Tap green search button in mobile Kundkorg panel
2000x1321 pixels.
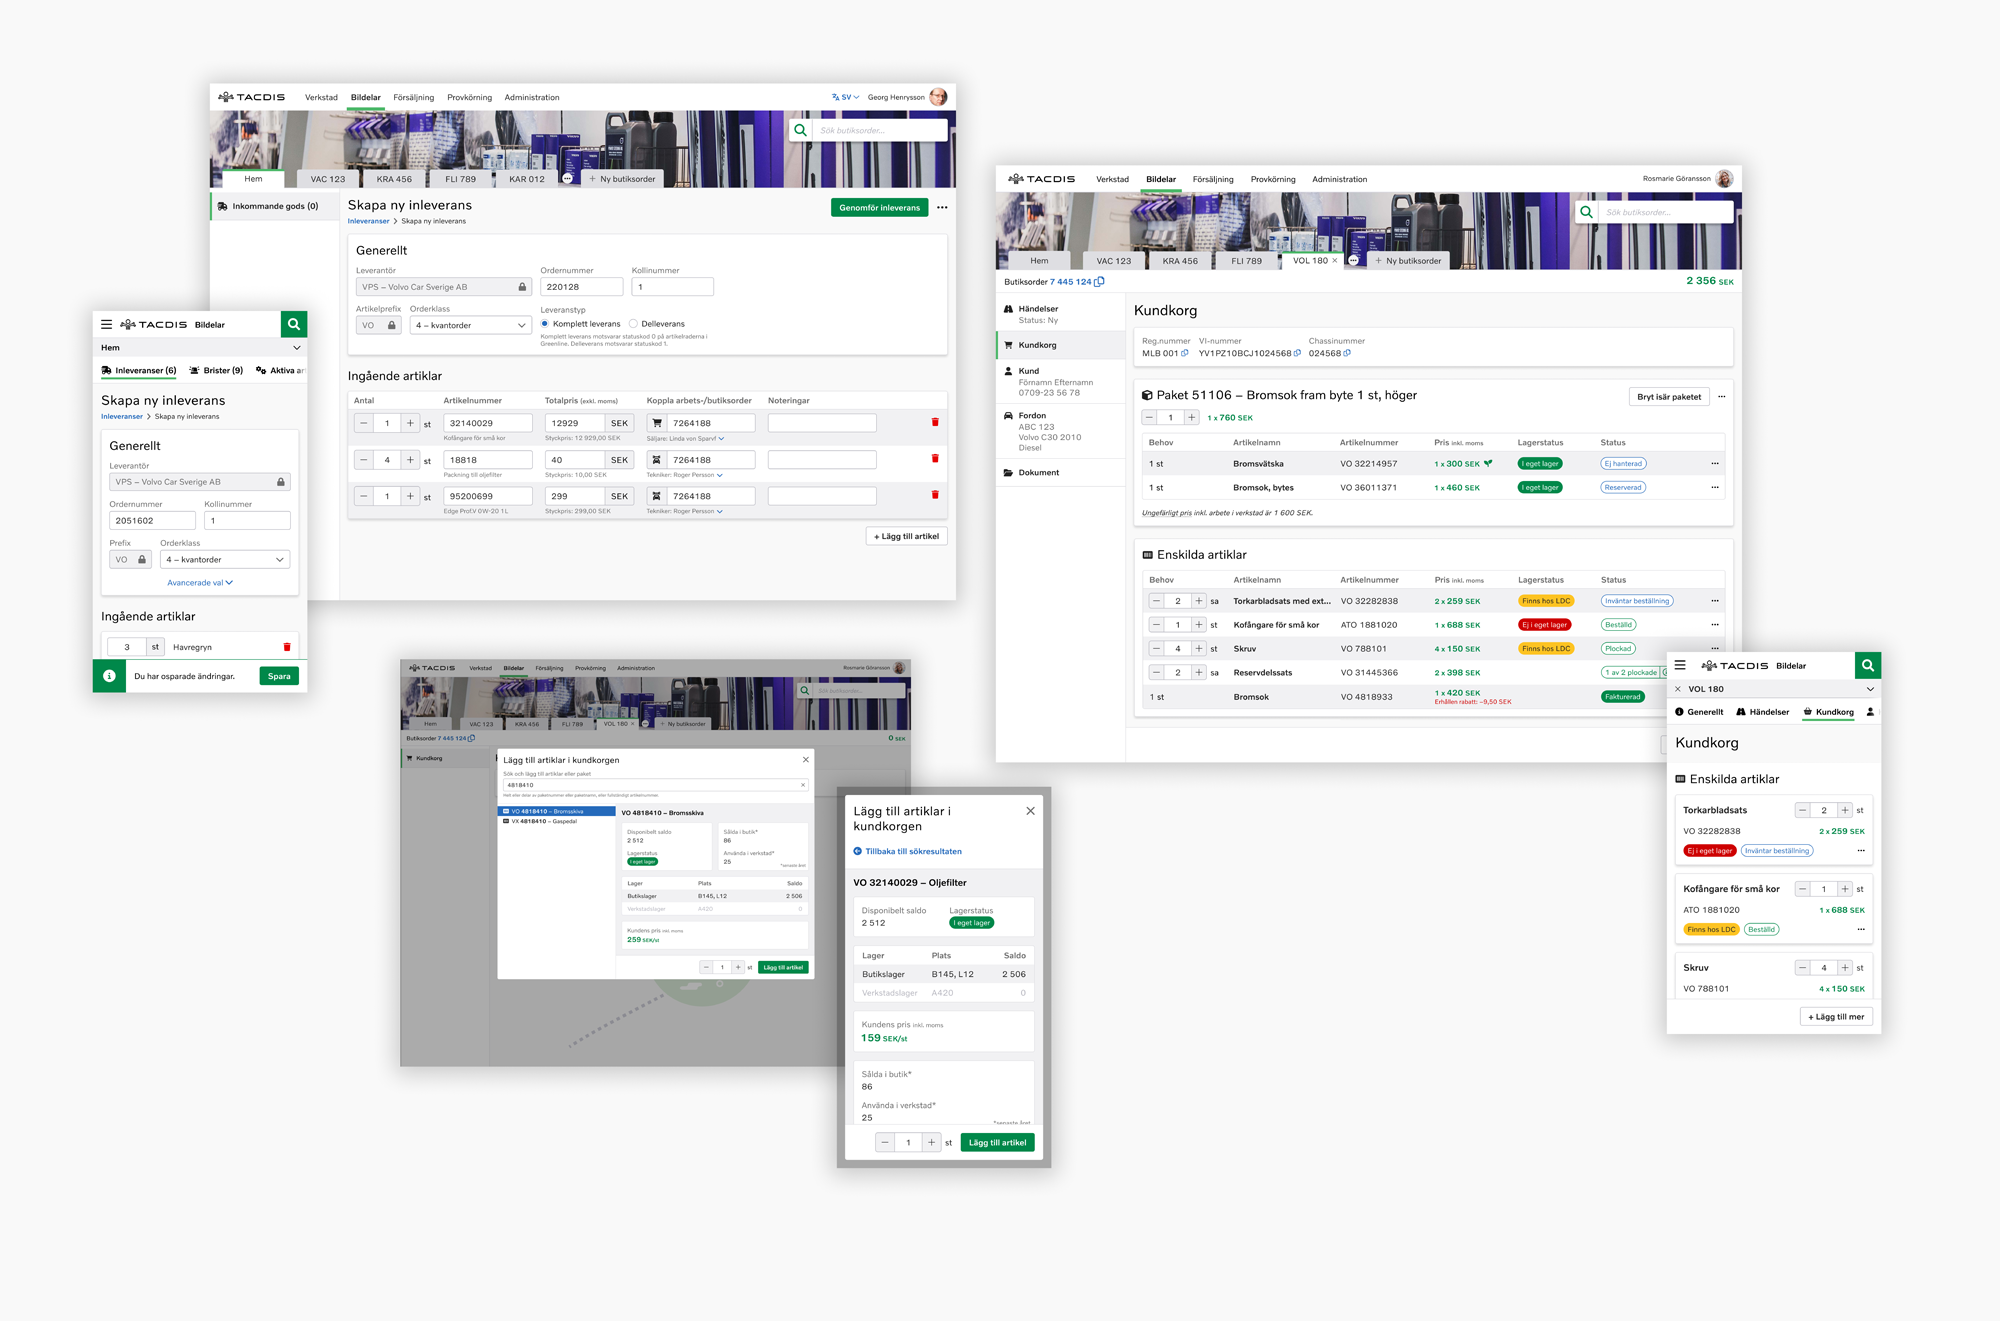point(1868,665)
